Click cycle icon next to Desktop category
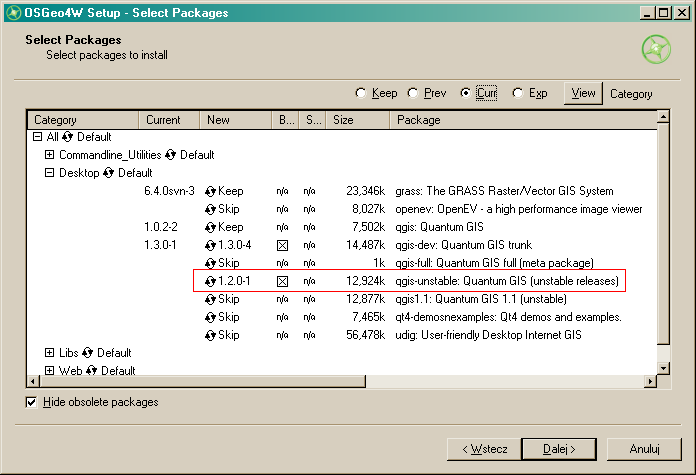This screenshot has height=475, width=696. click(x=108, y=173)
